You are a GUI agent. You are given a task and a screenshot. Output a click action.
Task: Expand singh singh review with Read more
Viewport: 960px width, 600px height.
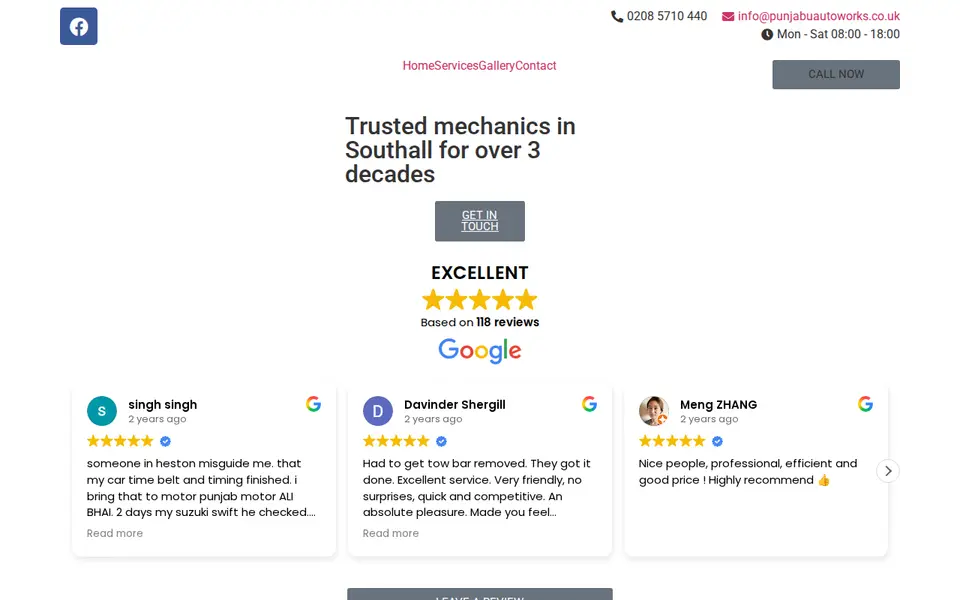[114, 533]
